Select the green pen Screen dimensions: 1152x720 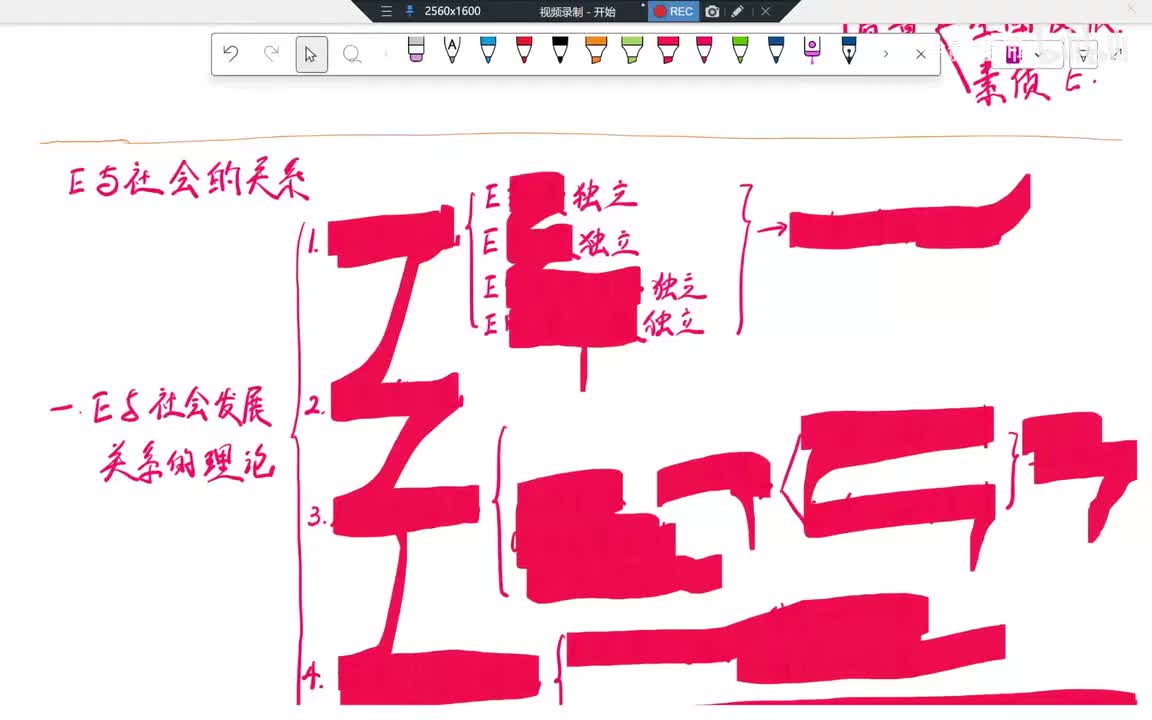[740, 50]
